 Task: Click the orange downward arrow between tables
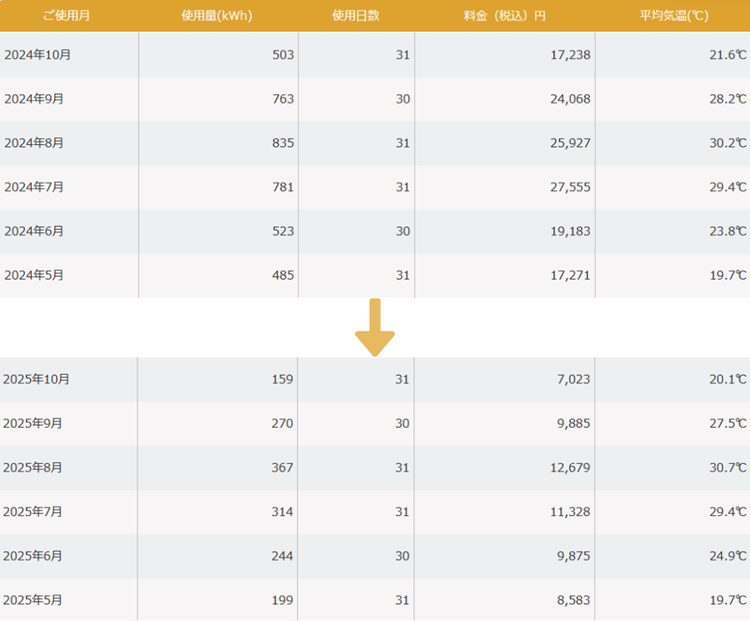(x=375, y=328)
